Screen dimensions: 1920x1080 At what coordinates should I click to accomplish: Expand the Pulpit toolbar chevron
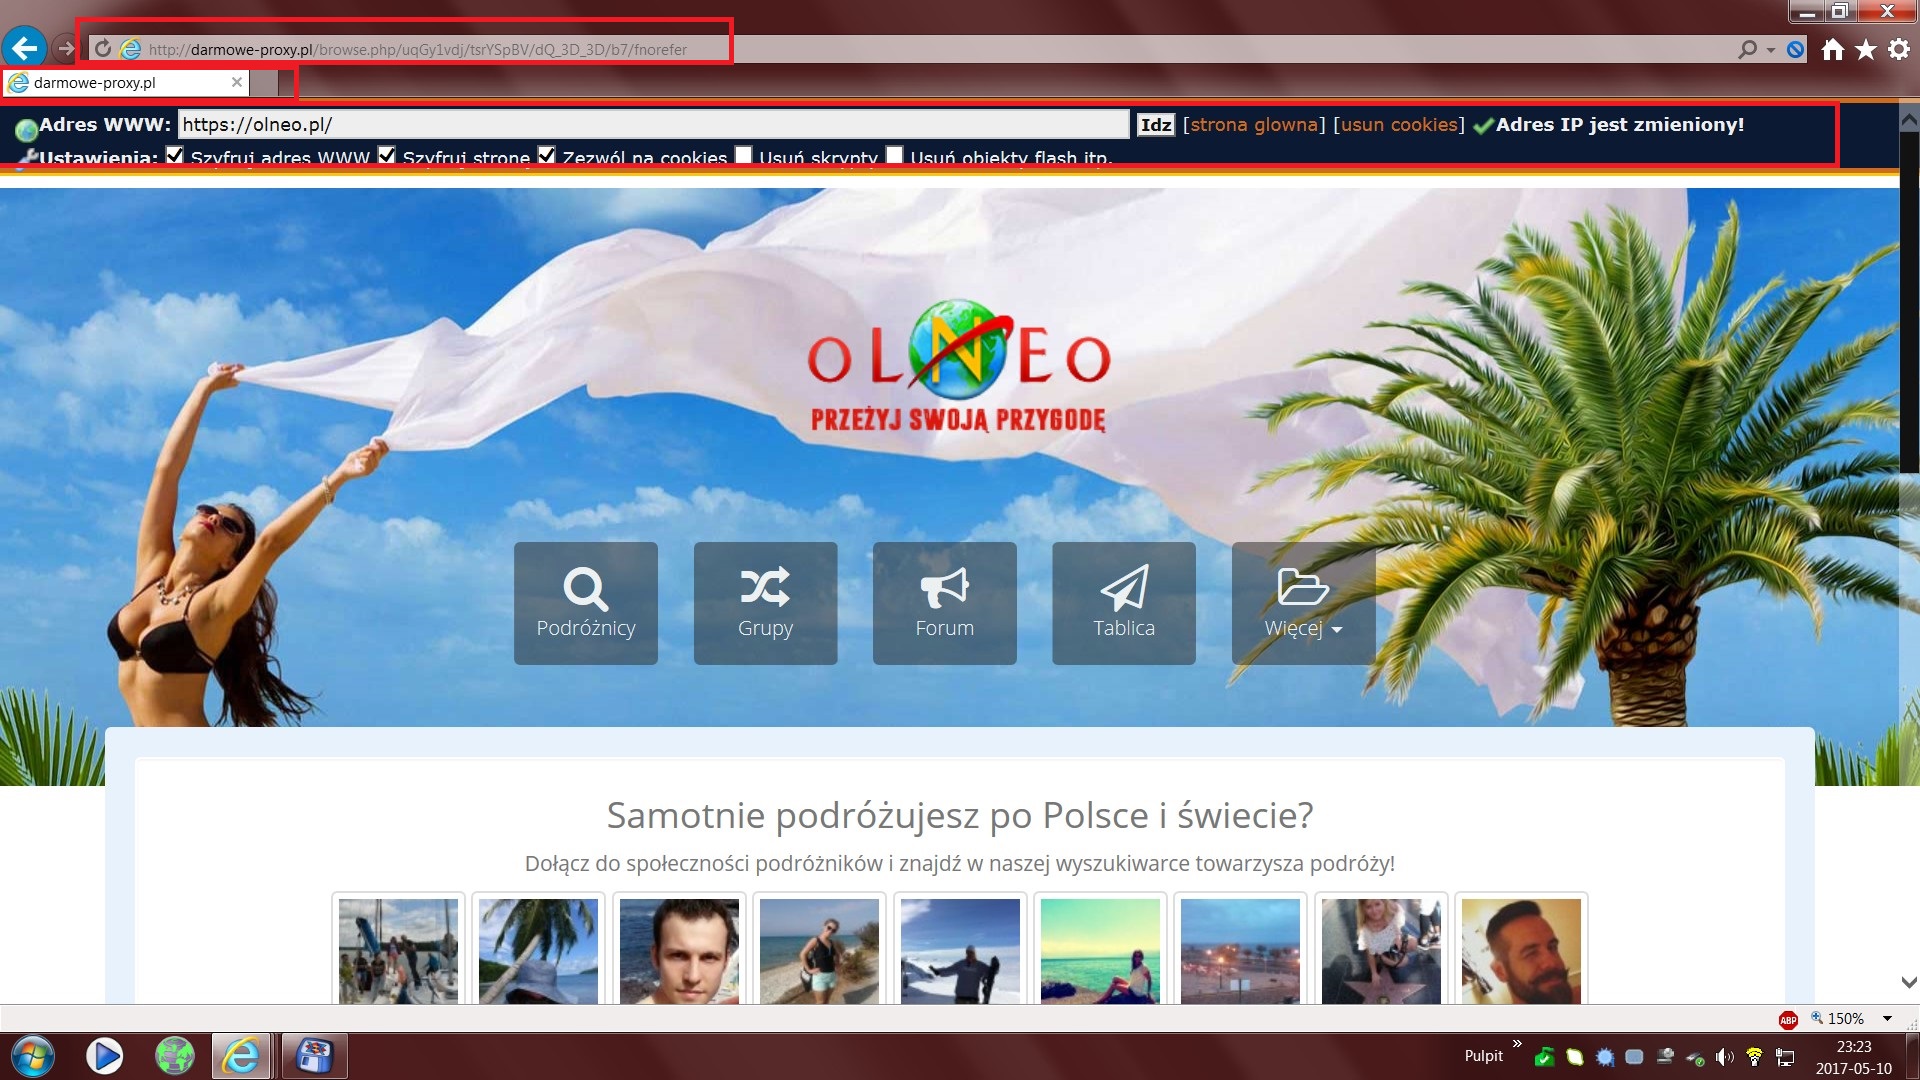click(x=1517, y=1044)
